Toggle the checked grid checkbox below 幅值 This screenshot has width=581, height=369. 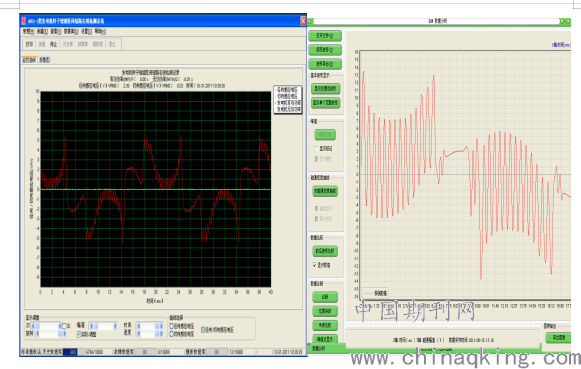click(x=79, y=334)
